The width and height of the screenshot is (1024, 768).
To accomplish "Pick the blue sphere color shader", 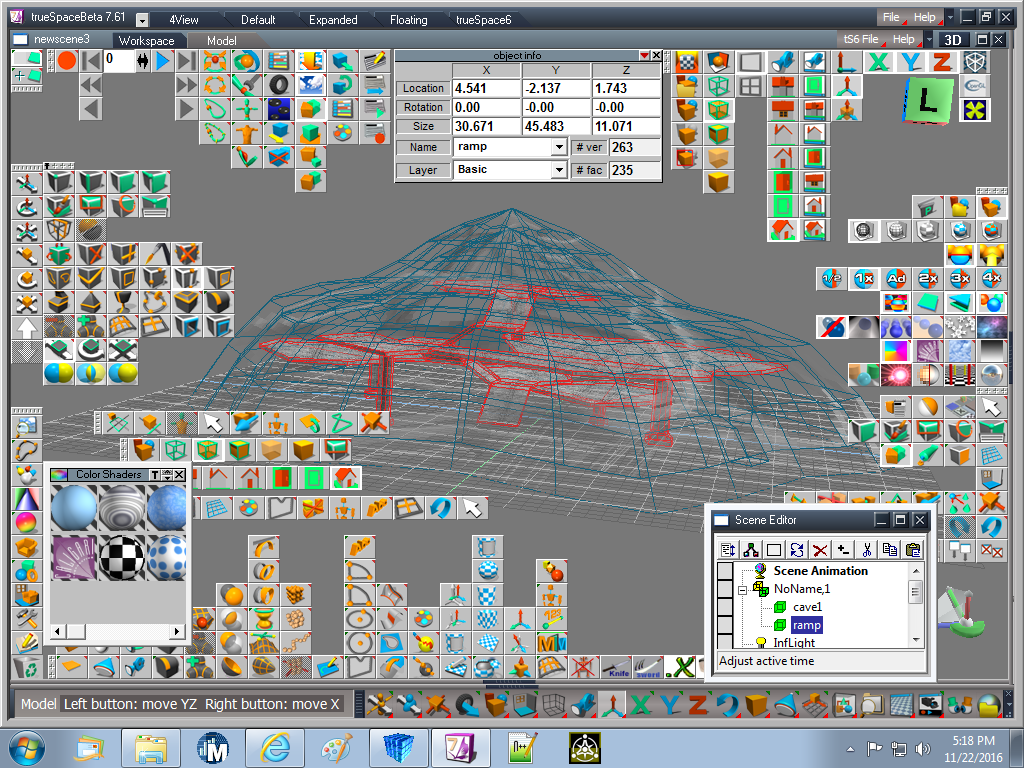I will 74,507.
